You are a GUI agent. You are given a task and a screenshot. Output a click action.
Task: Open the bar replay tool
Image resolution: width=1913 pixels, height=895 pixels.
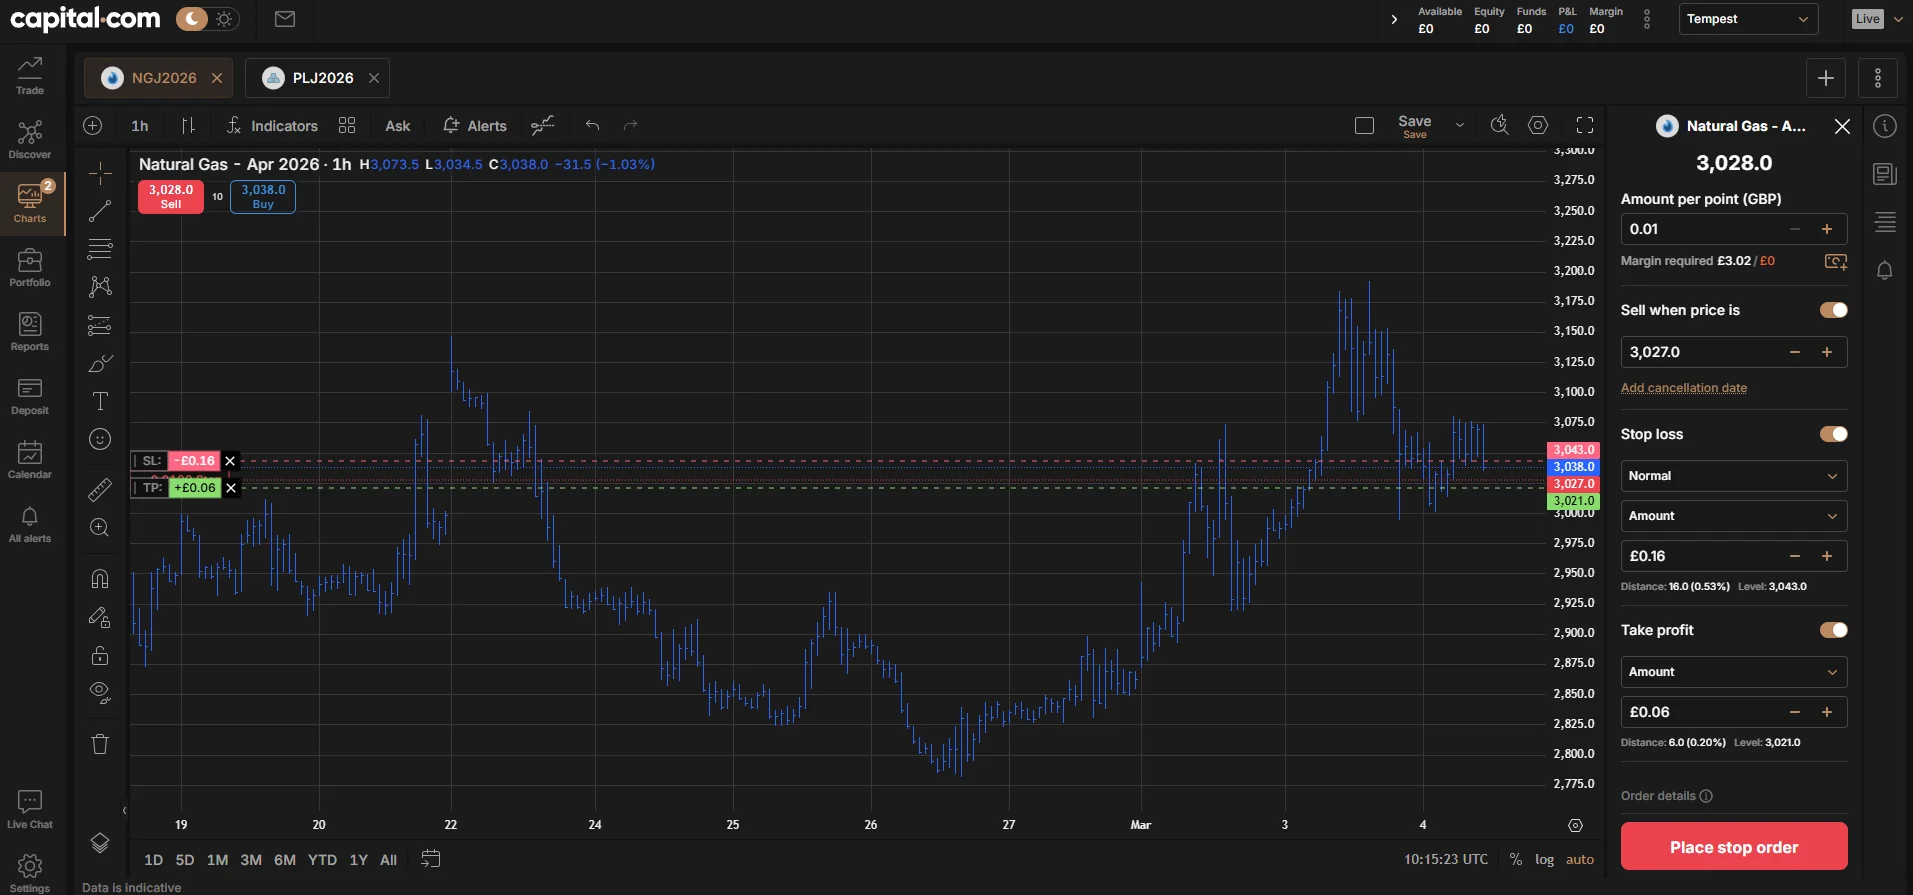[x=543, y=125]
